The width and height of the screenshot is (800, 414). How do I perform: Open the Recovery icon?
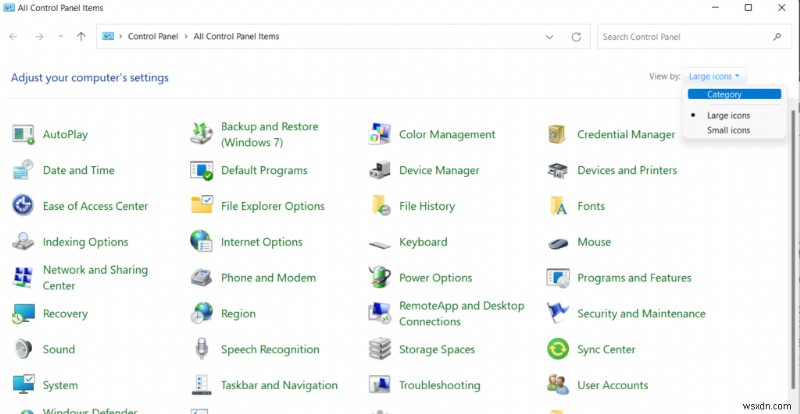tap(23, 313)
